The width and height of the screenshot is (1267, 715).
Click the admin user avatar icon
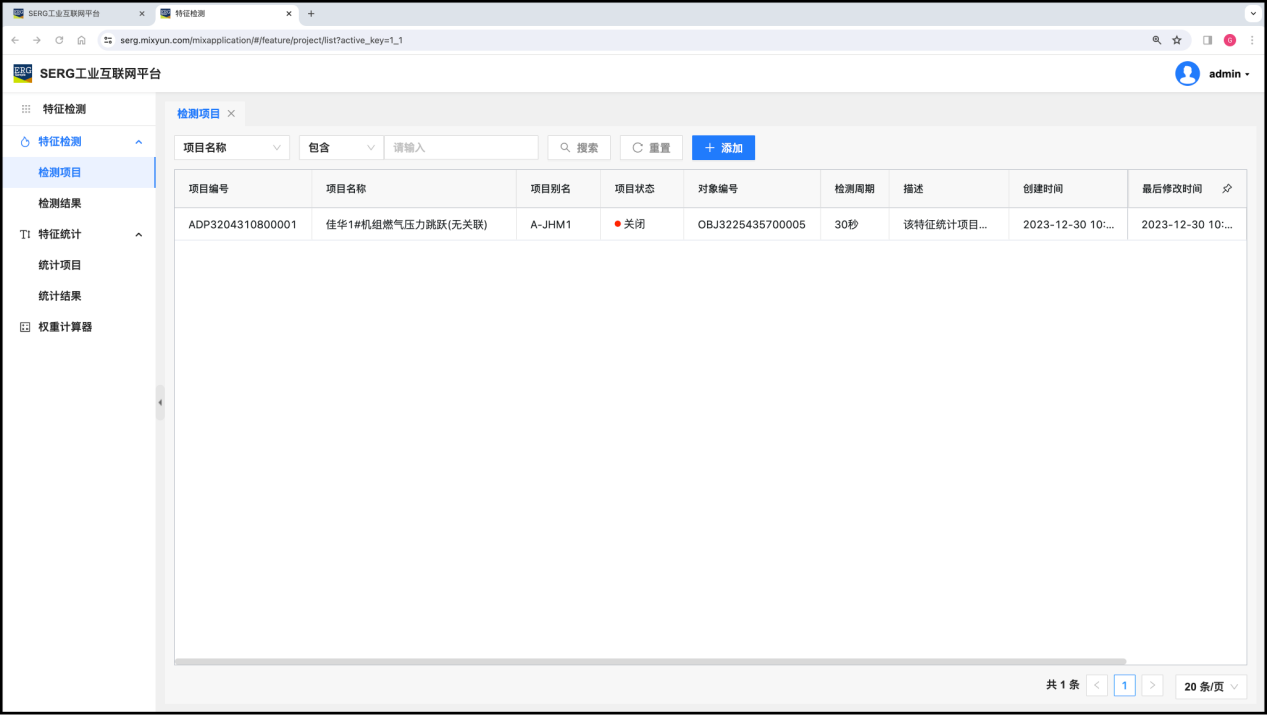1187,74
